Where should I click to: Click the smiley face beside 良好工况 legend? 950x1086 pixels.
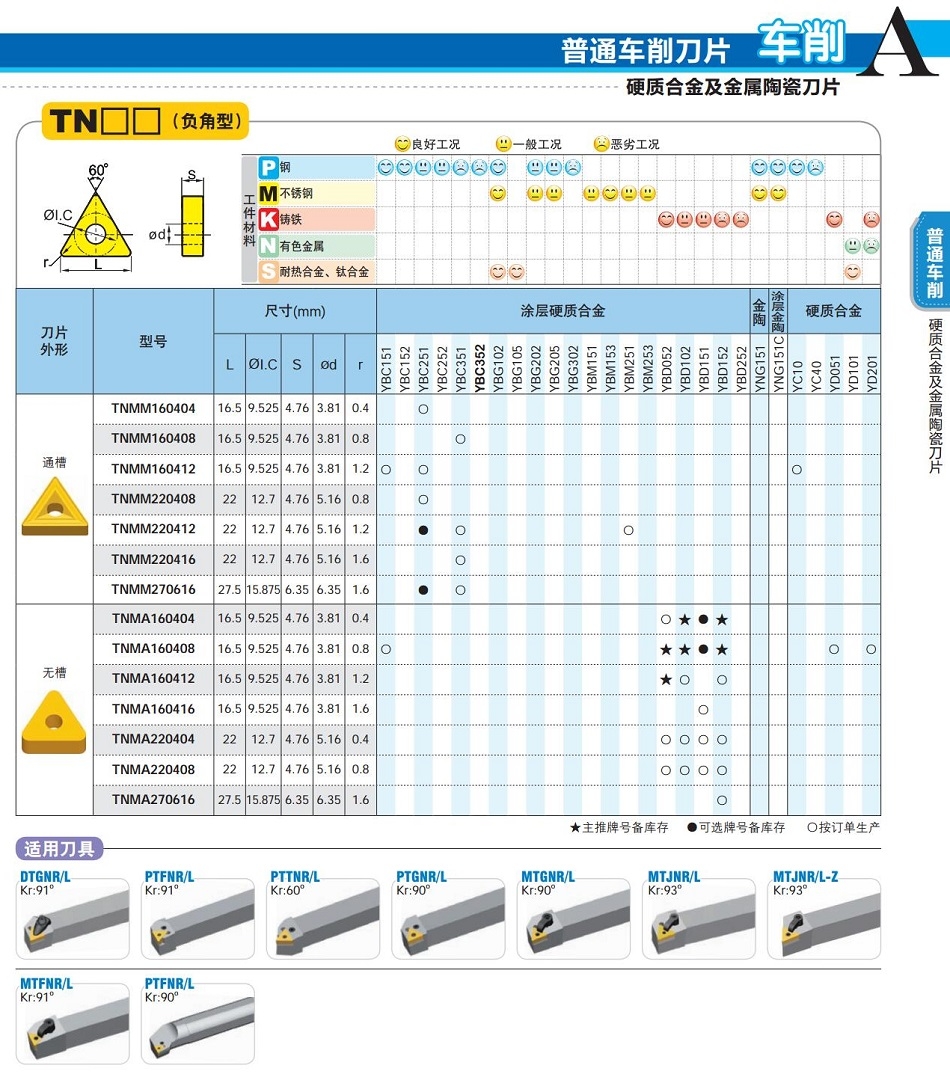pyautogui.click(x=402, y=144)
